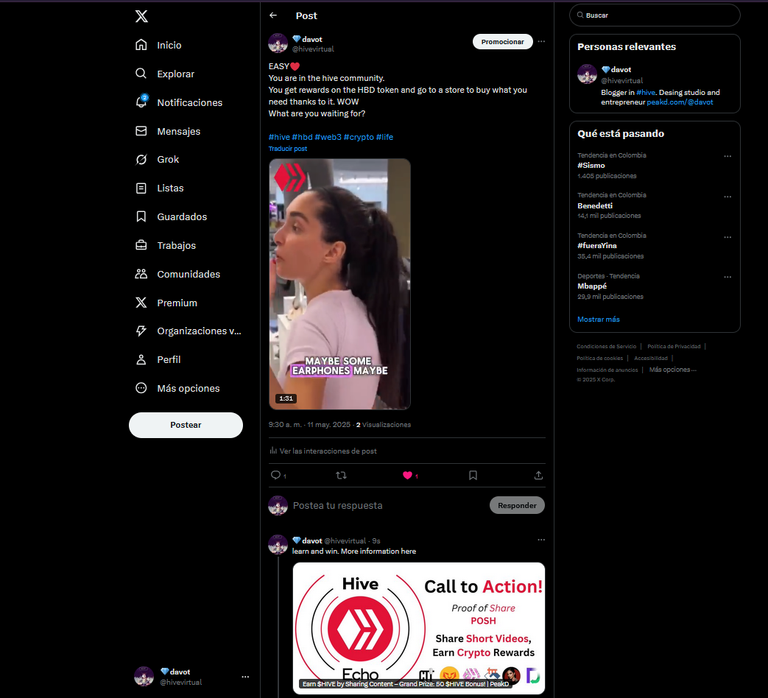Open Más opciones in sidebar
768x698 pixels.
tap(177, 388)
